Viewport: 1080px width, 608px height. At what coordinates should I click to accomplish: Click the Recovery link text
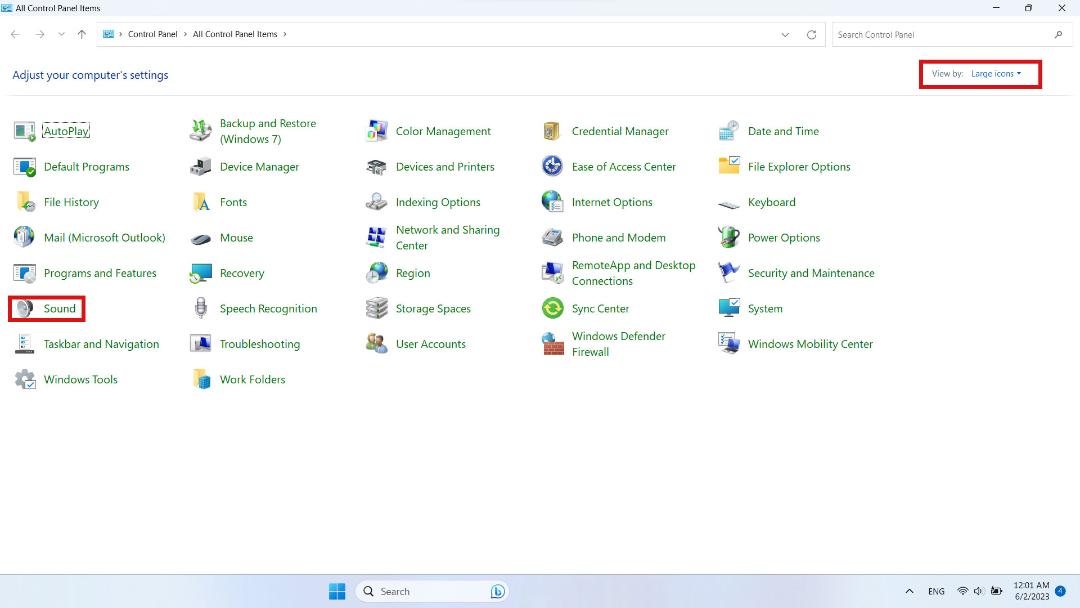pyautogui.click(x=242, y=273)
